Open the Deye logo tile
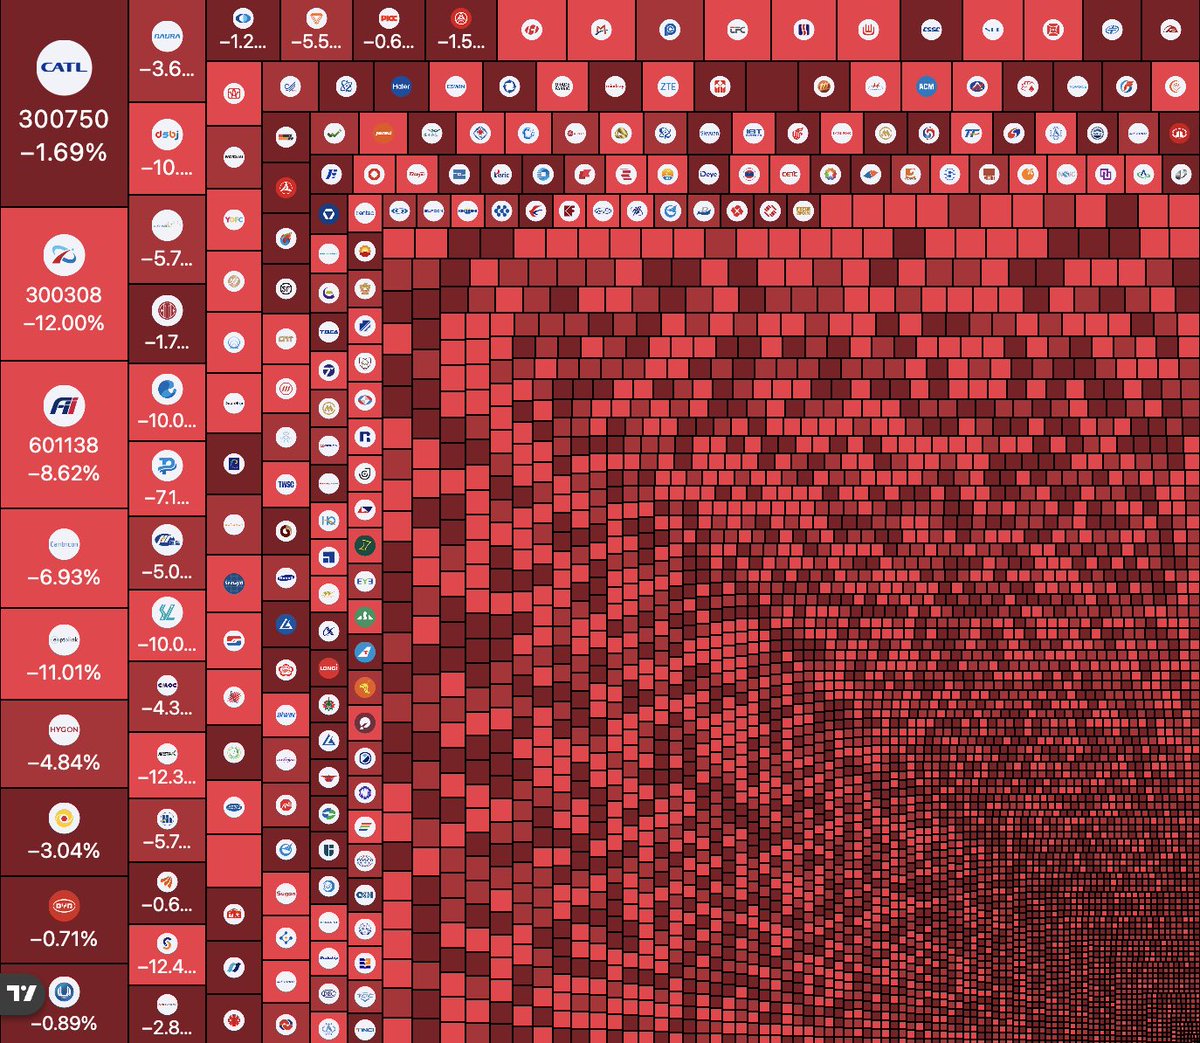The width and height of the screenshot is (1200, 1043). 708,174
